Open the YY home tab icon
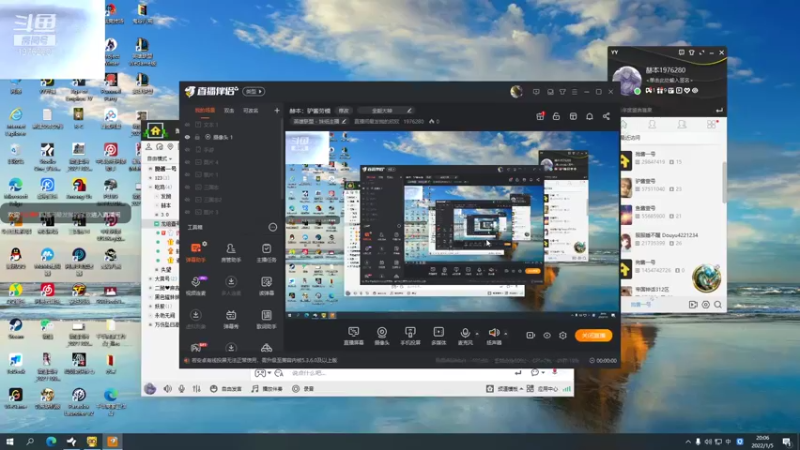Screen dimensions: 800x450 point(623,124)
